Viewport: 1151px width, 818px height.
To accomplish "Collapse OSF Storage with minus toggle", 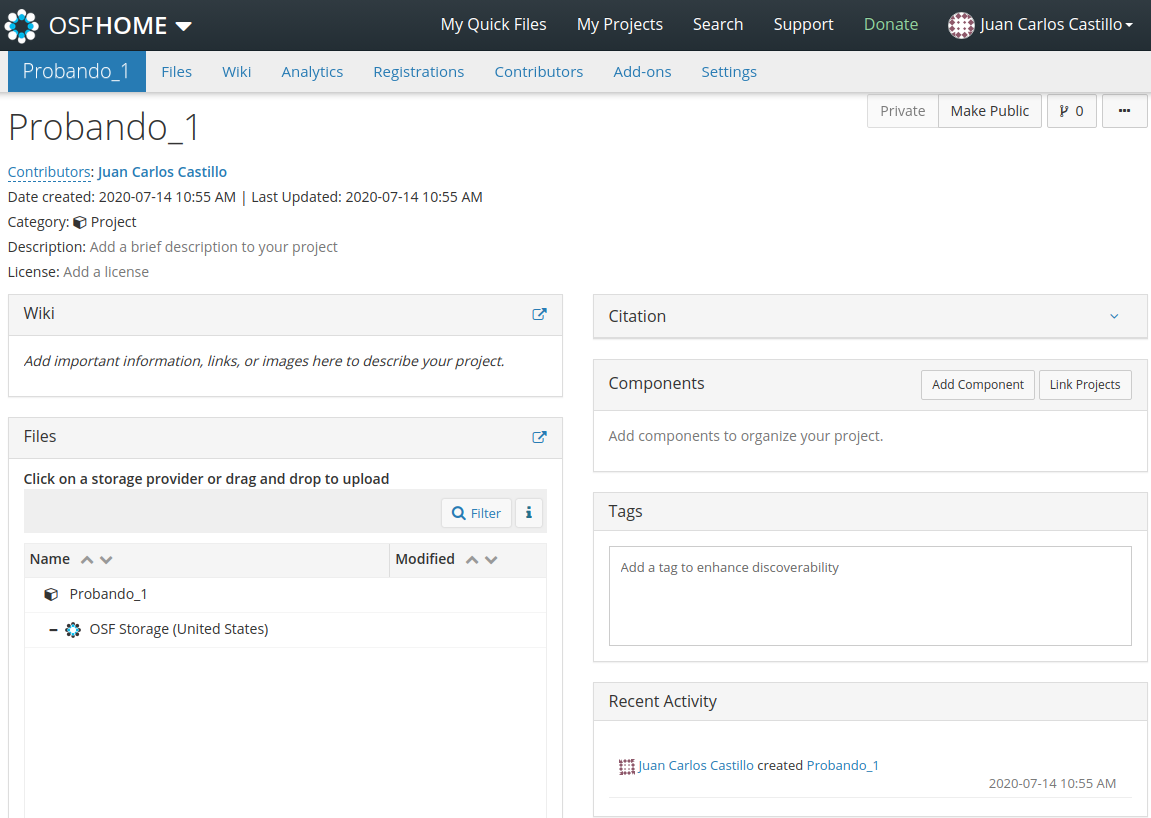I will click(x=53, y=629).
